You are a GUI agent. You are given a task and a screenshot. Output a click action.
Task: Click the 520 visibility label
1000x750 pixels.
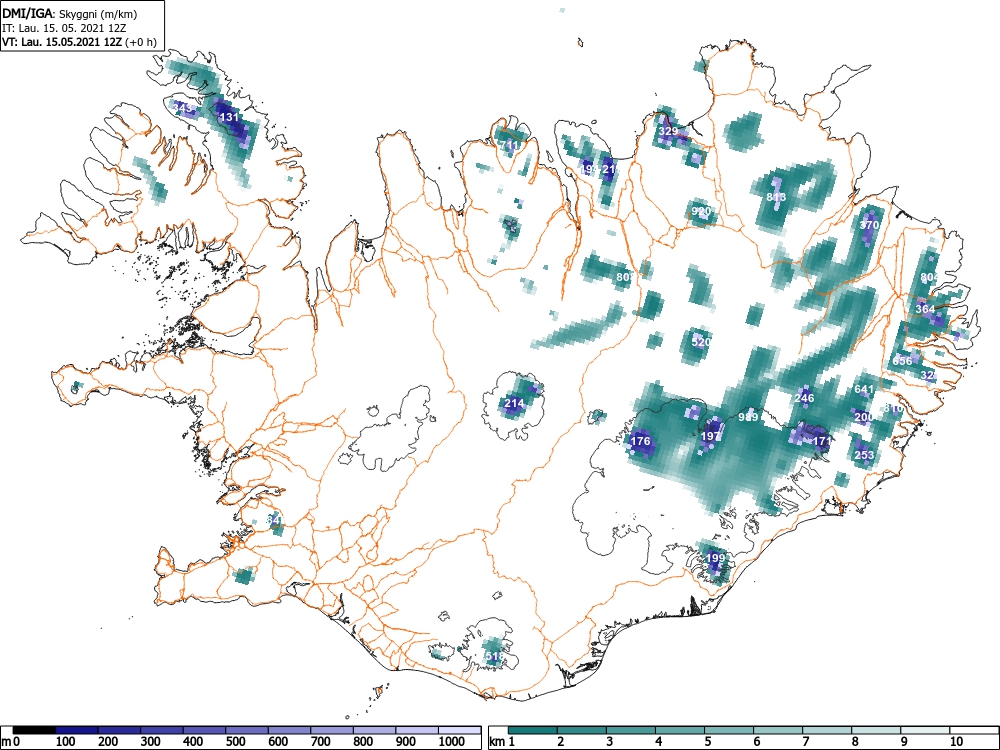(x=700, y=342)
